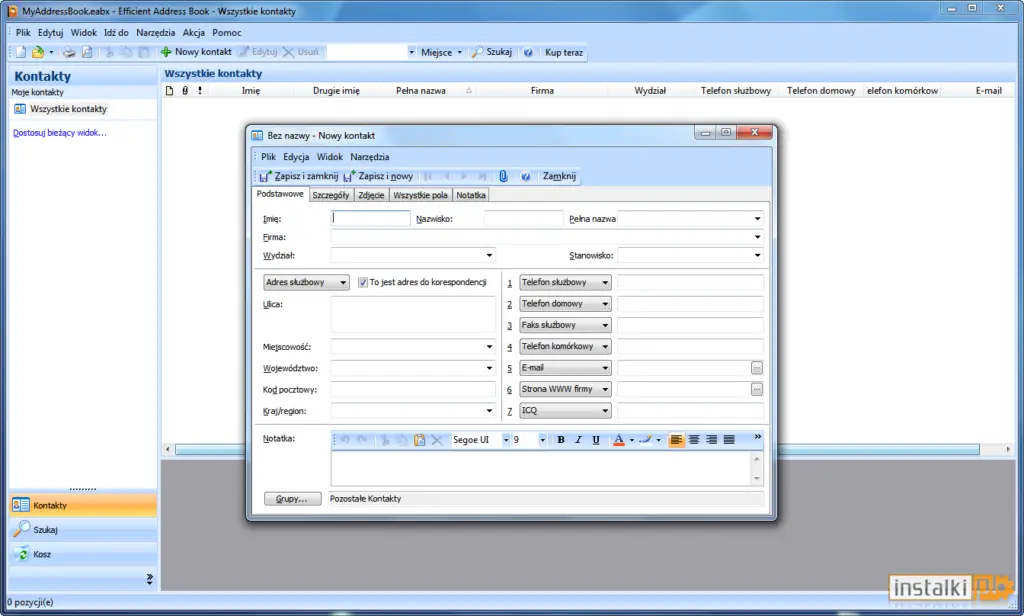This screenshot has height=616, width=1024.
Task: Open the font size dropdown showing 9
Action: (x=542, y=440)
